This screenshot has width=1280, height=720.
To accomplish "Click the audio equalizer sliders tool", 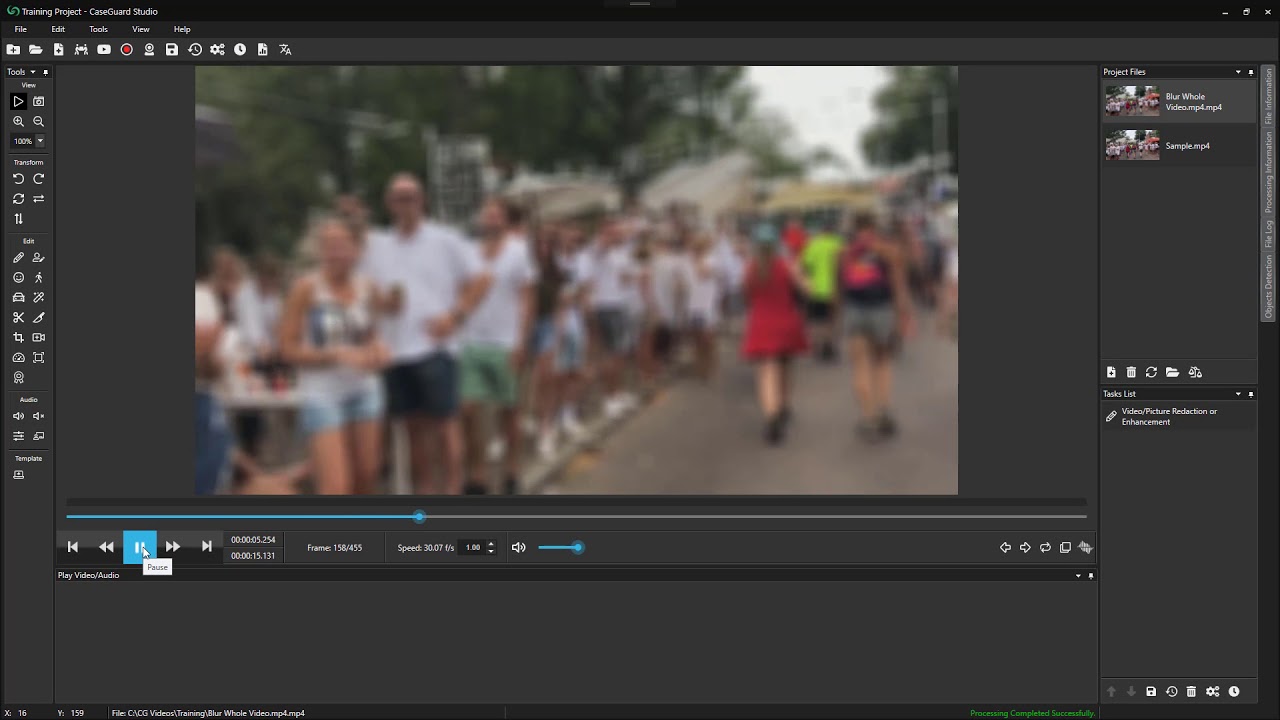I will pyautogui.click(x=18, y=436).
